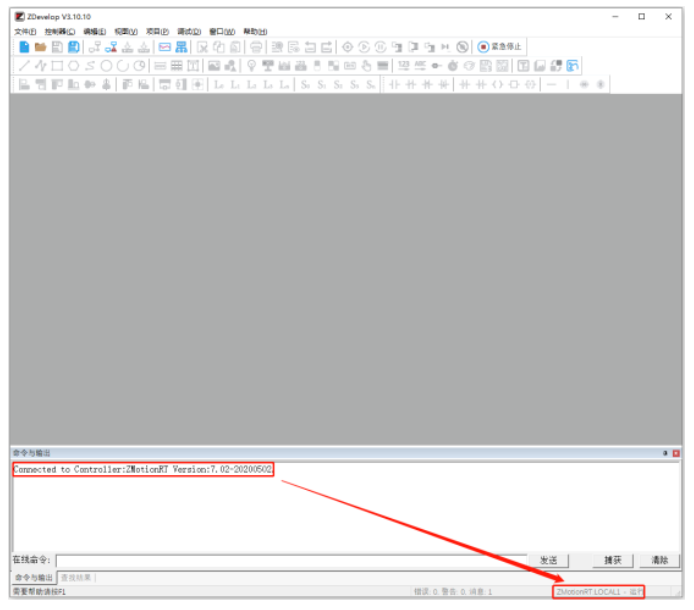Click the Connect controller icon

click(x=94, y=46)
